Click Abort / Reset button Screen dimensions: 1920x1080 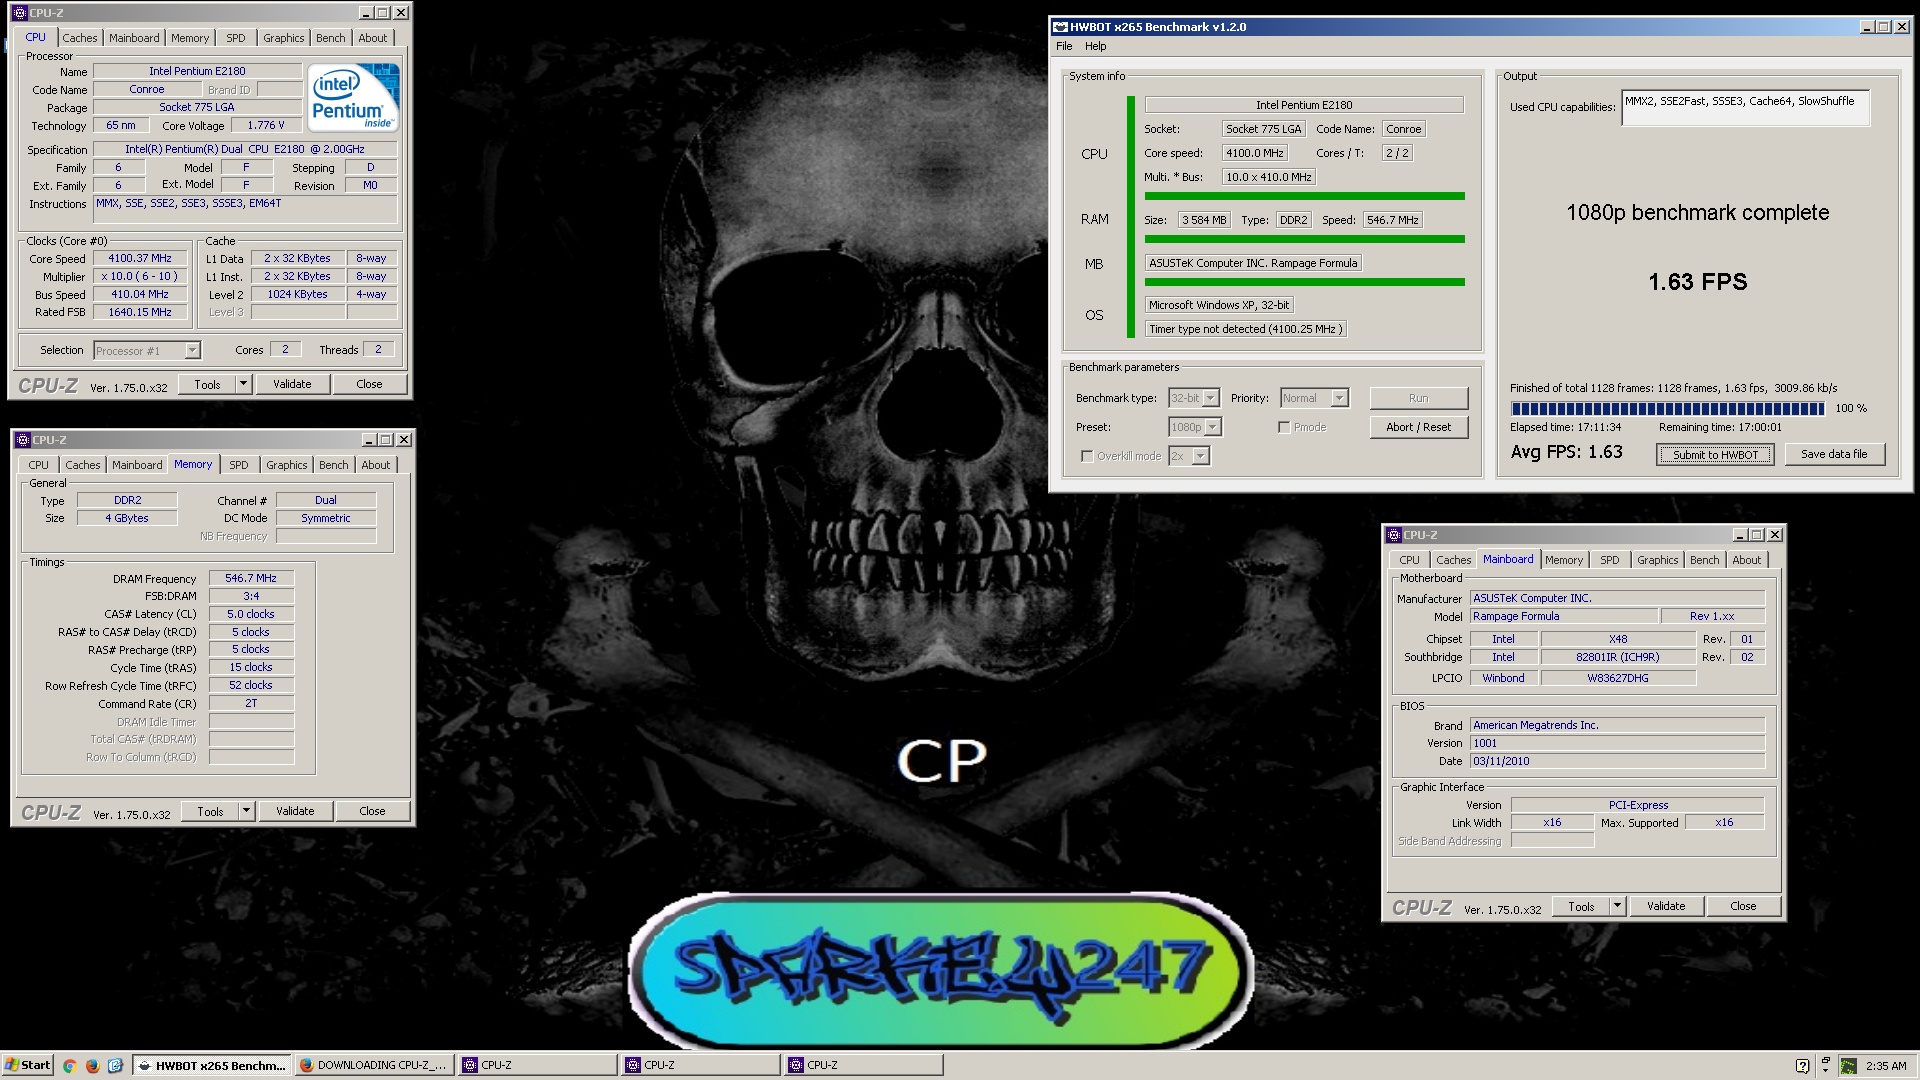(x=1418, y=427)
